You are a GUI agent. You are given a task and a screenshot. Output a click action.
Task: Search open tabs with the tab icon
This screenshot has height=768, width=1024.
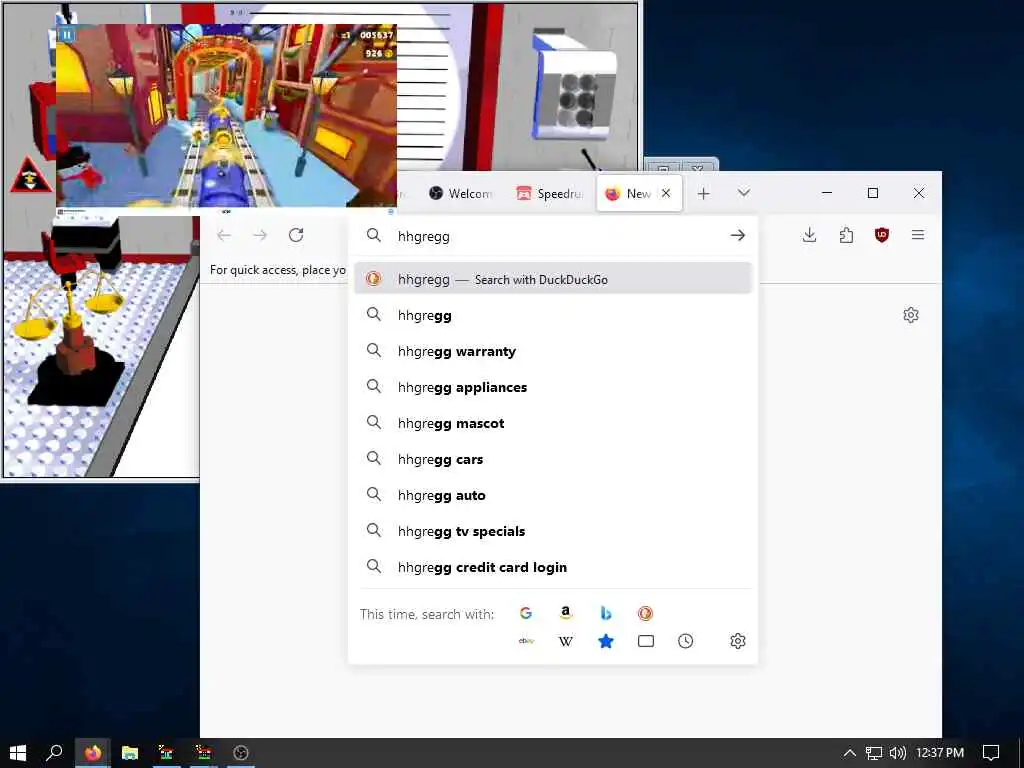point(645,641)
